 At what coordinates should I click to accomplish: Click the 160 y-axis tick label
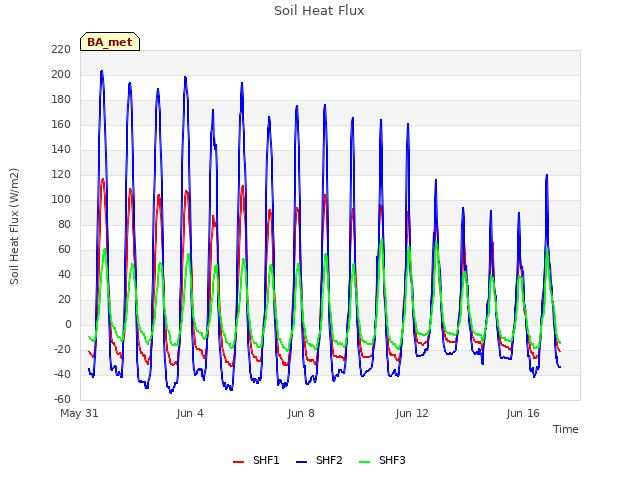[x=61, y=124]
